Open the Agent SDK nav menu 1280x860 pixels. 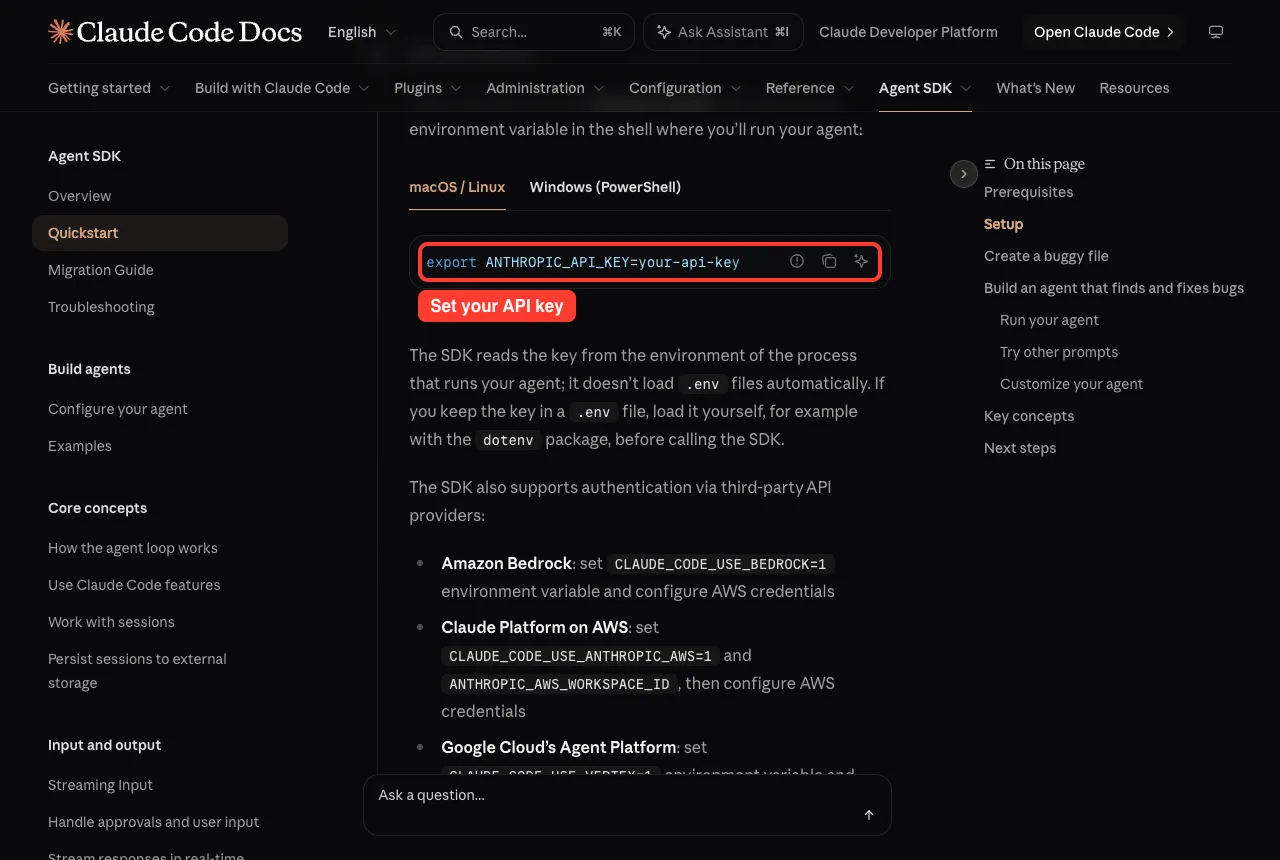click(925, 88)
